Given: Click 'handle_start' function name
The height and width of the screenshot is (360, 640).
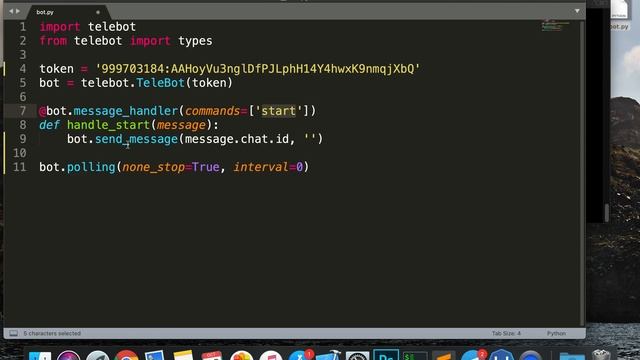Looking at the screenshot, I should pyautogui.click(x=109, y=125).
